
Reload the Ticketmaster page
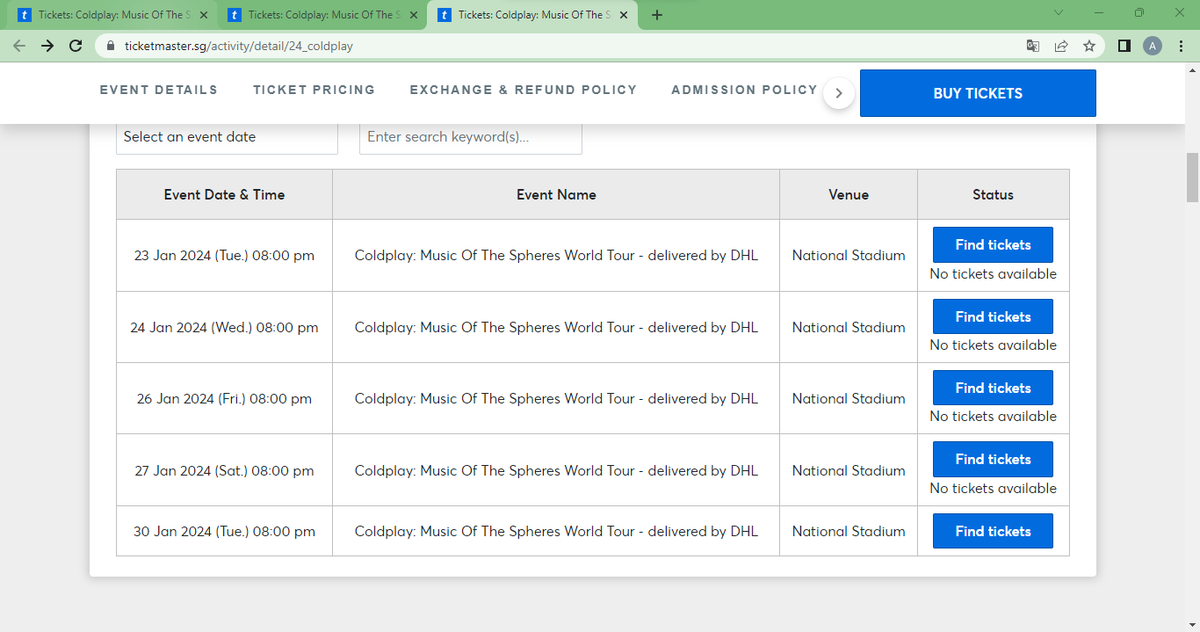pyautogui.click(x=75, y=46)
